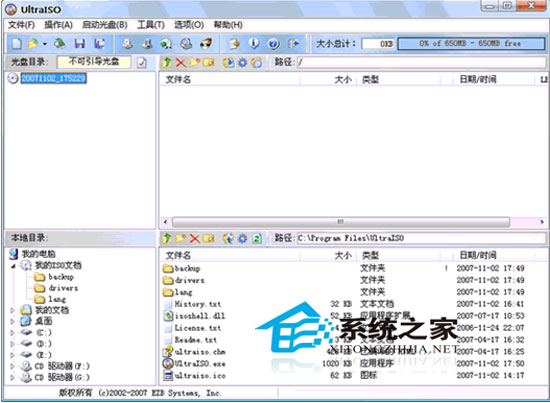Expand the (C:) drive tree node
550x403 pixels.
13,333
